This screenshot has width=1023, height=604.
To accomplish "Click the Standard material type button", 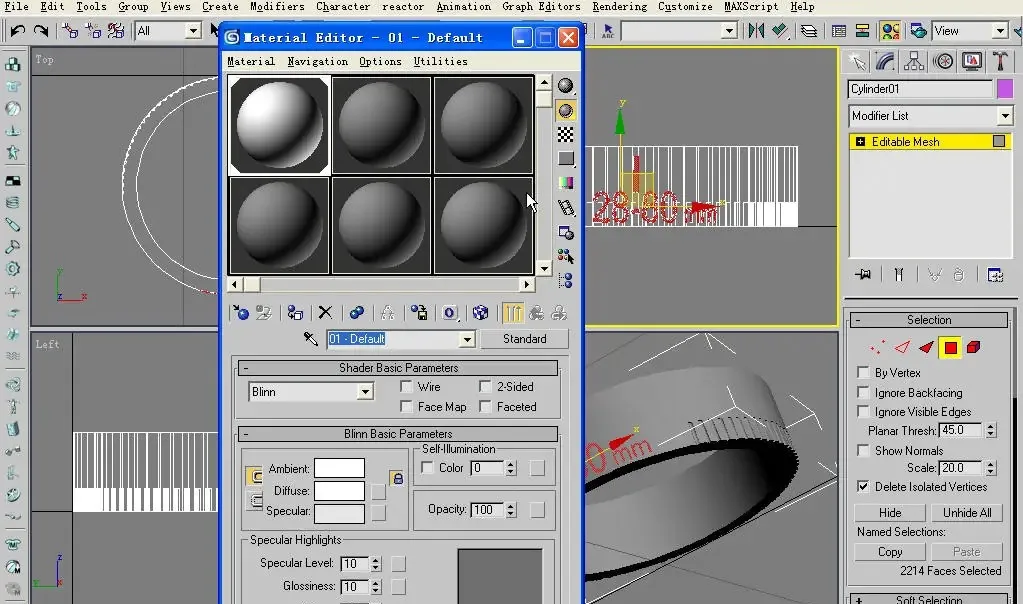I will click(x=524, y=339).
